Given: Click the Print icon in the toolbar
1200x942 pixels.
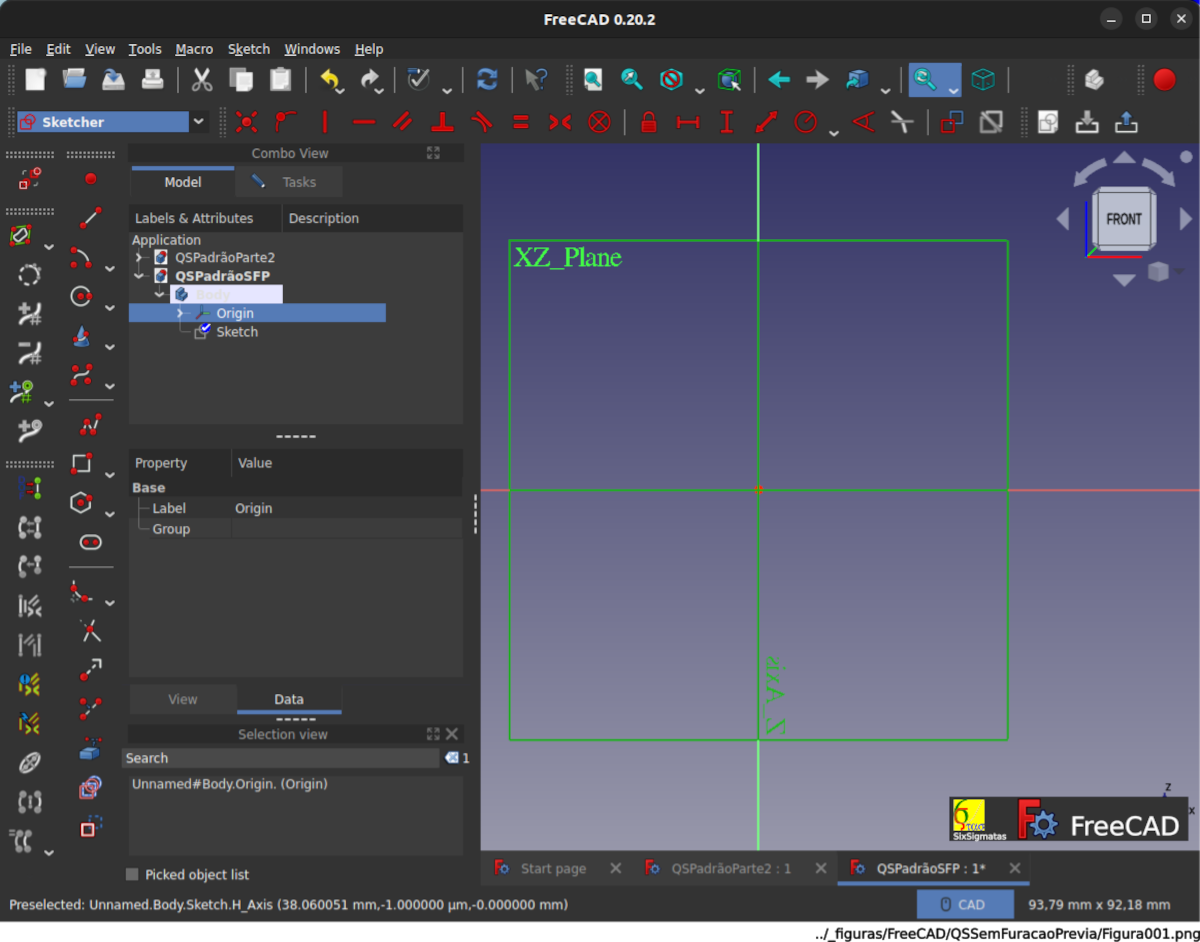Looking at the screenshot, I should tap(152, 80).
